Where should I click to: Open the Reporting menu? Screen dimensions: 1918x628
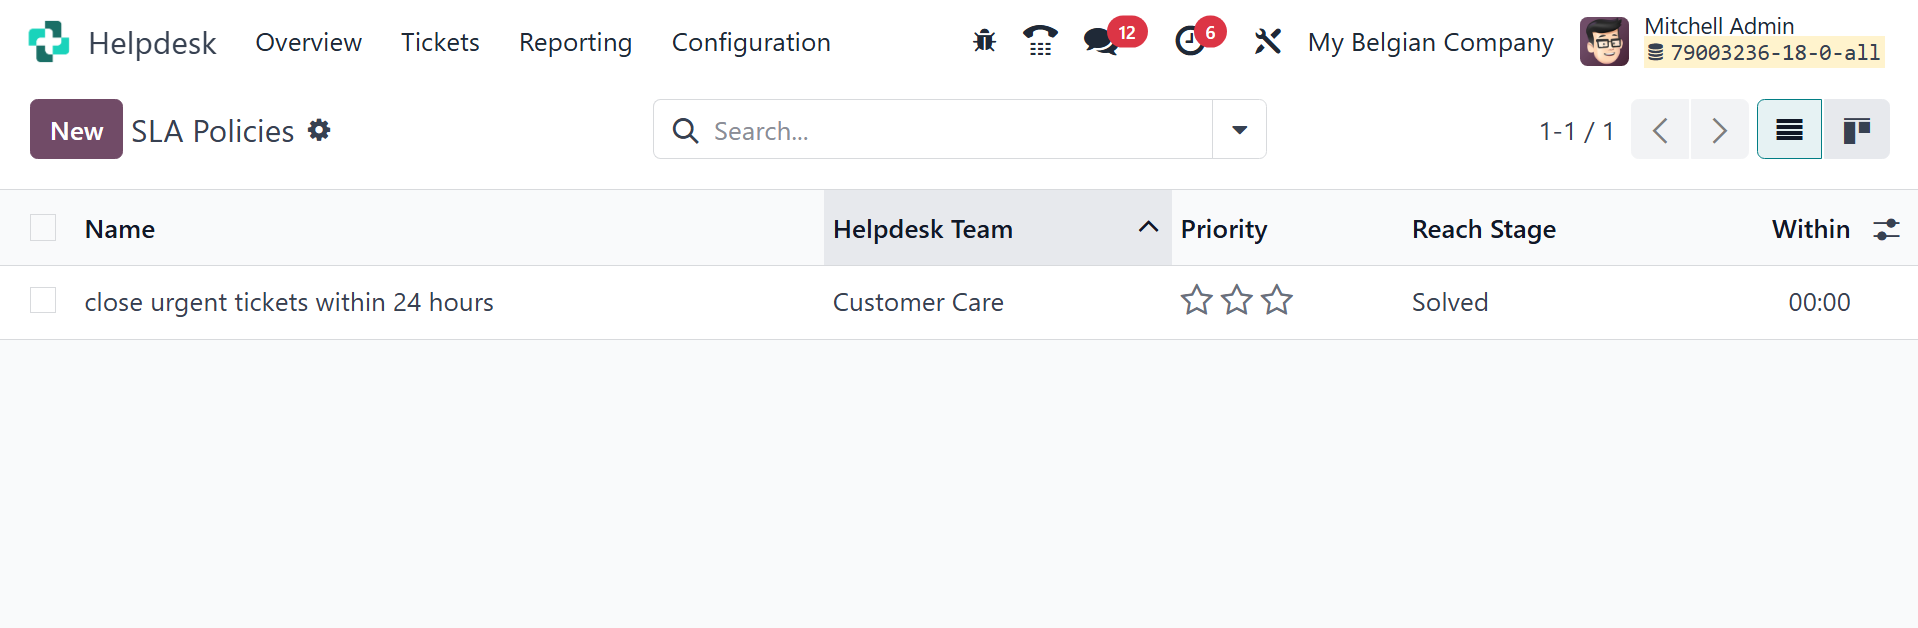click(x=575, y=42)
